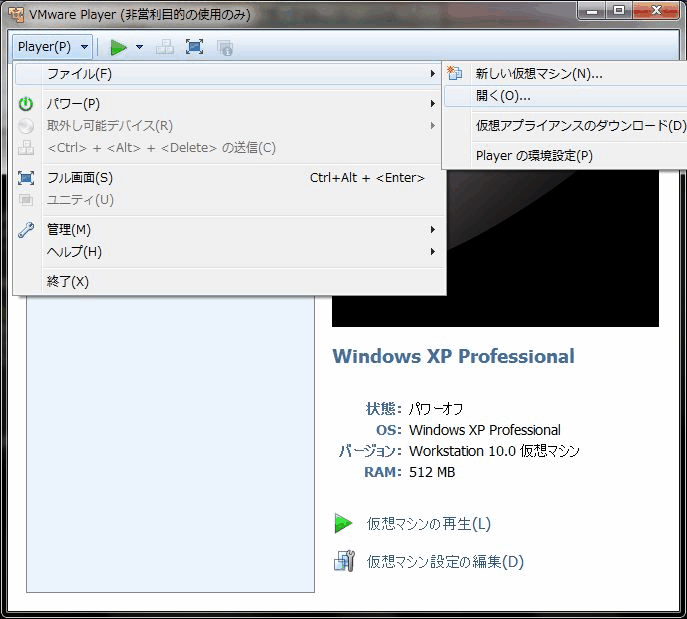Image resolution: width=687 pixels, height=619 pixels.
Task: Select the ファイル(F) menu entry
Action: click(228, 74)
